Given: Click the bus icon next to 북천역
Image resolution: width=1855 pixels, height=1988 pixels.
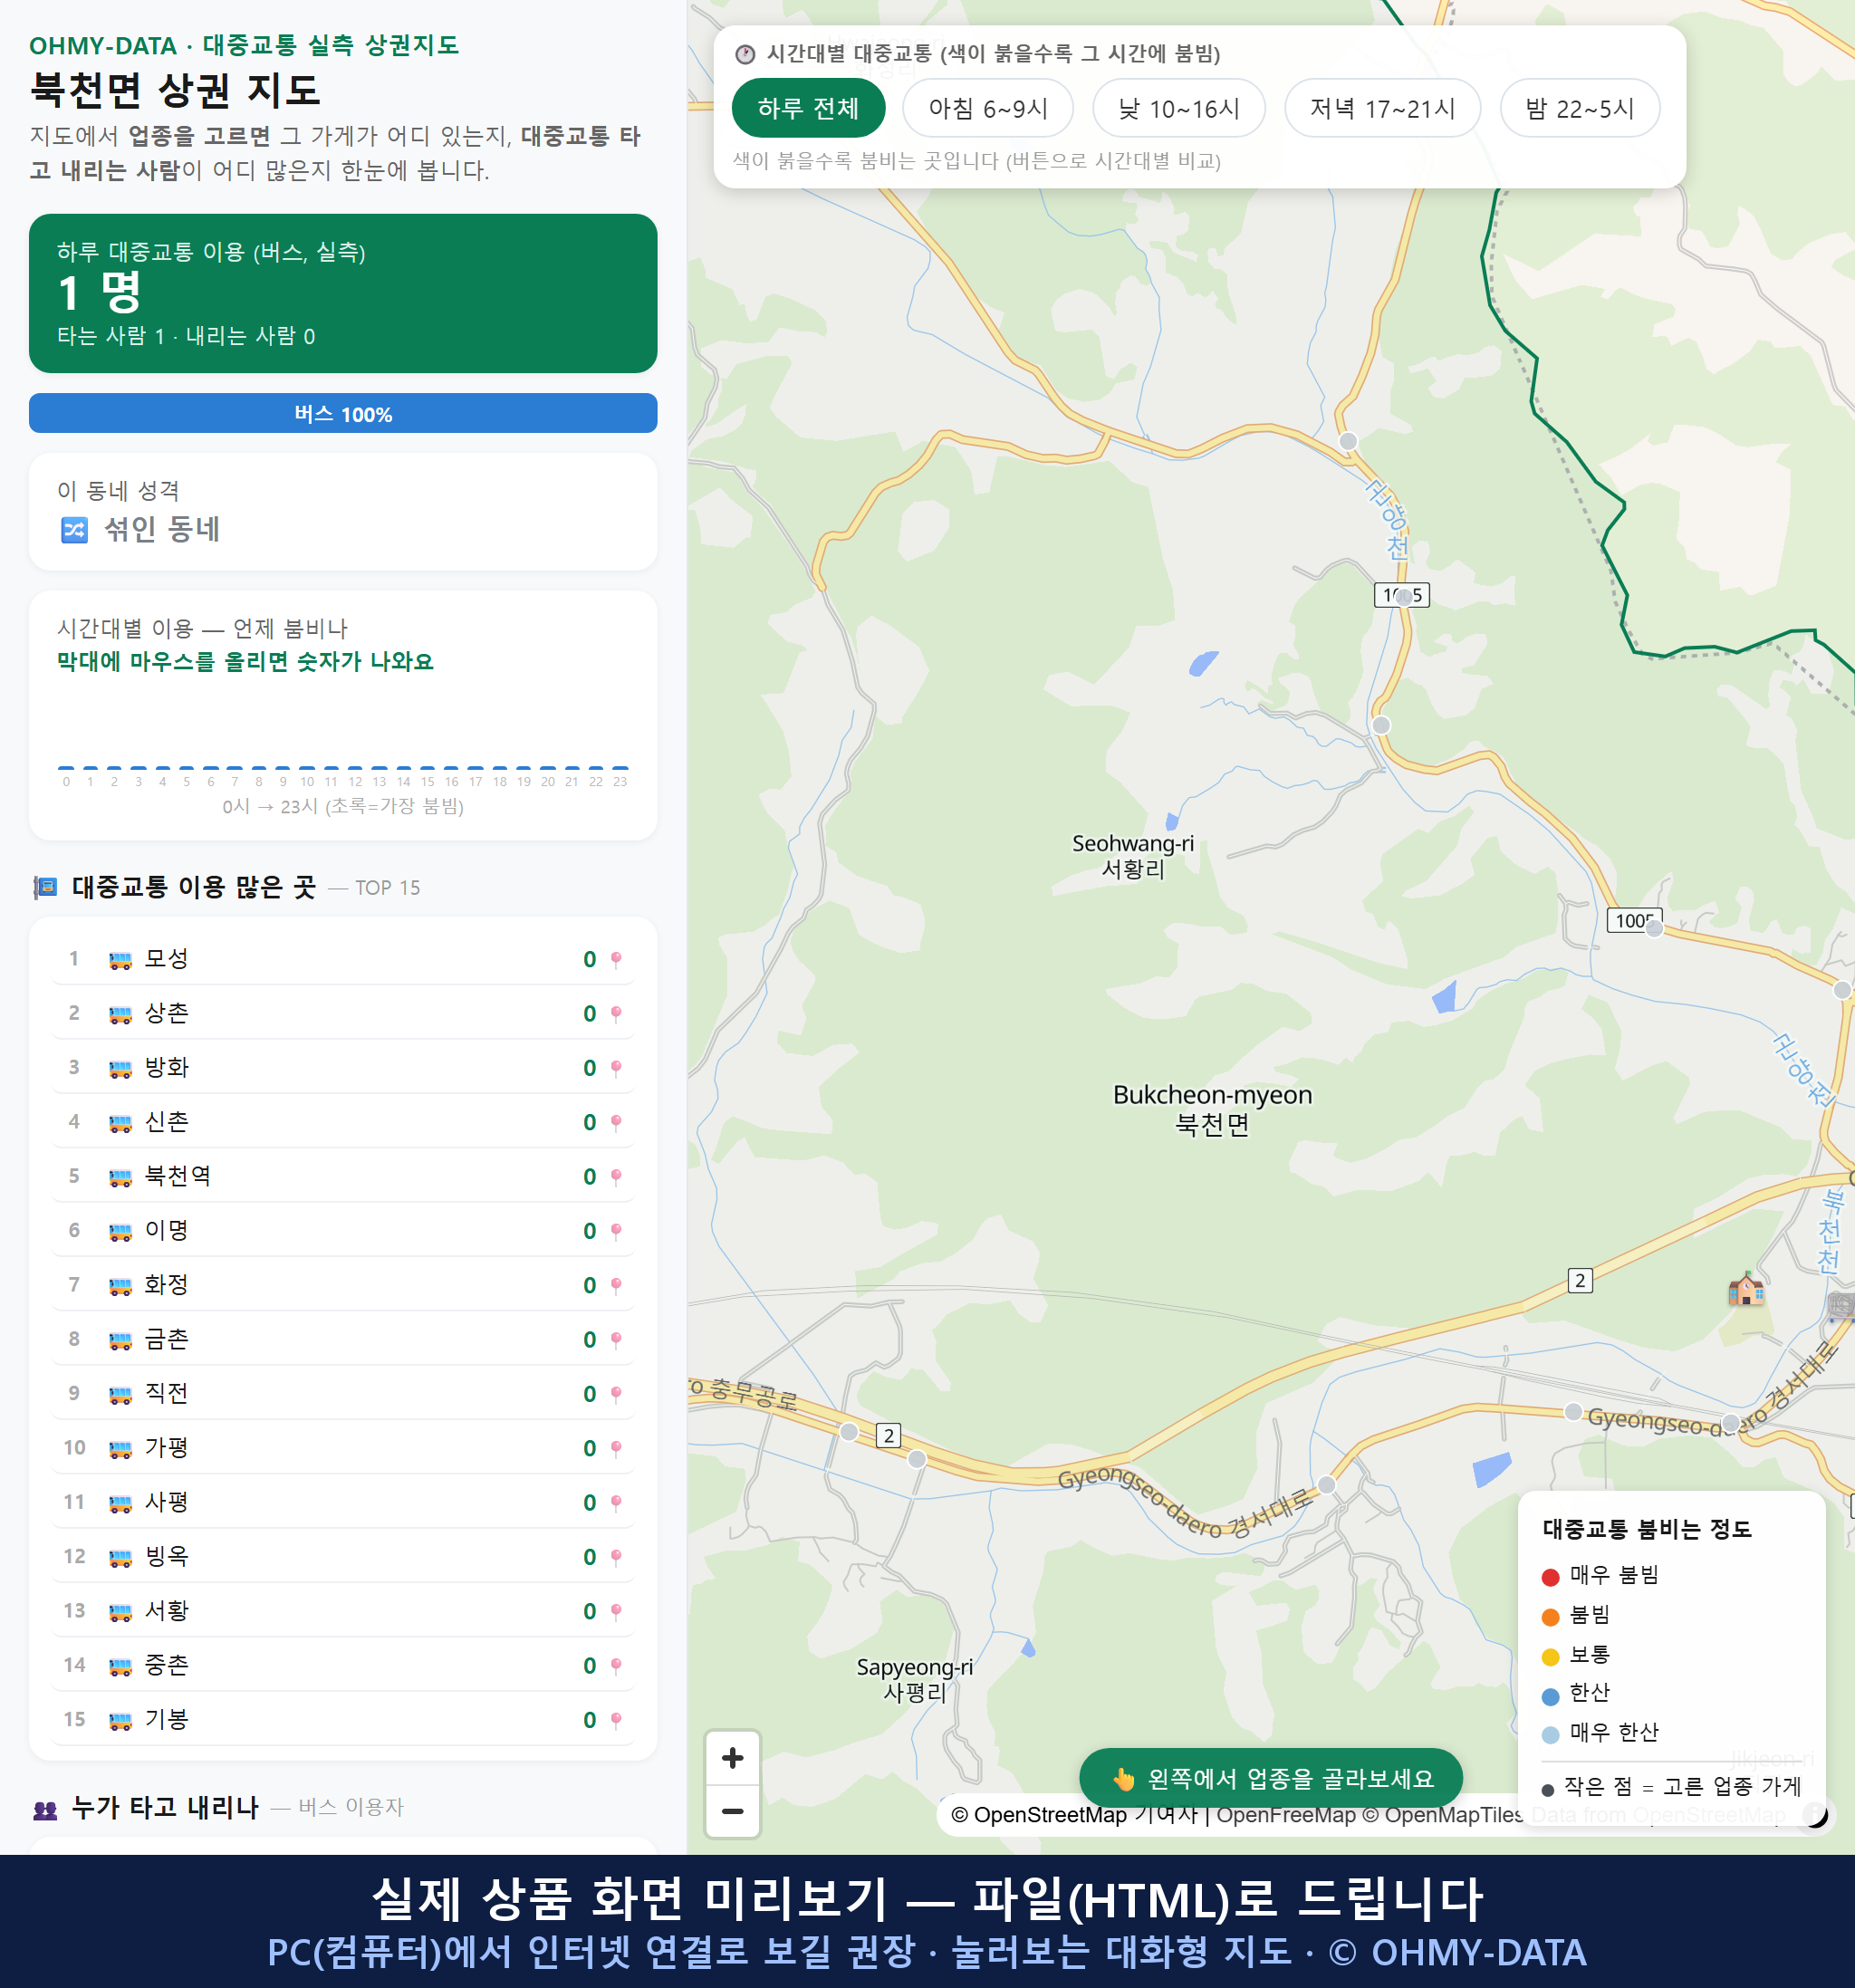Looking at the screenshot, I should point(120,1177).
